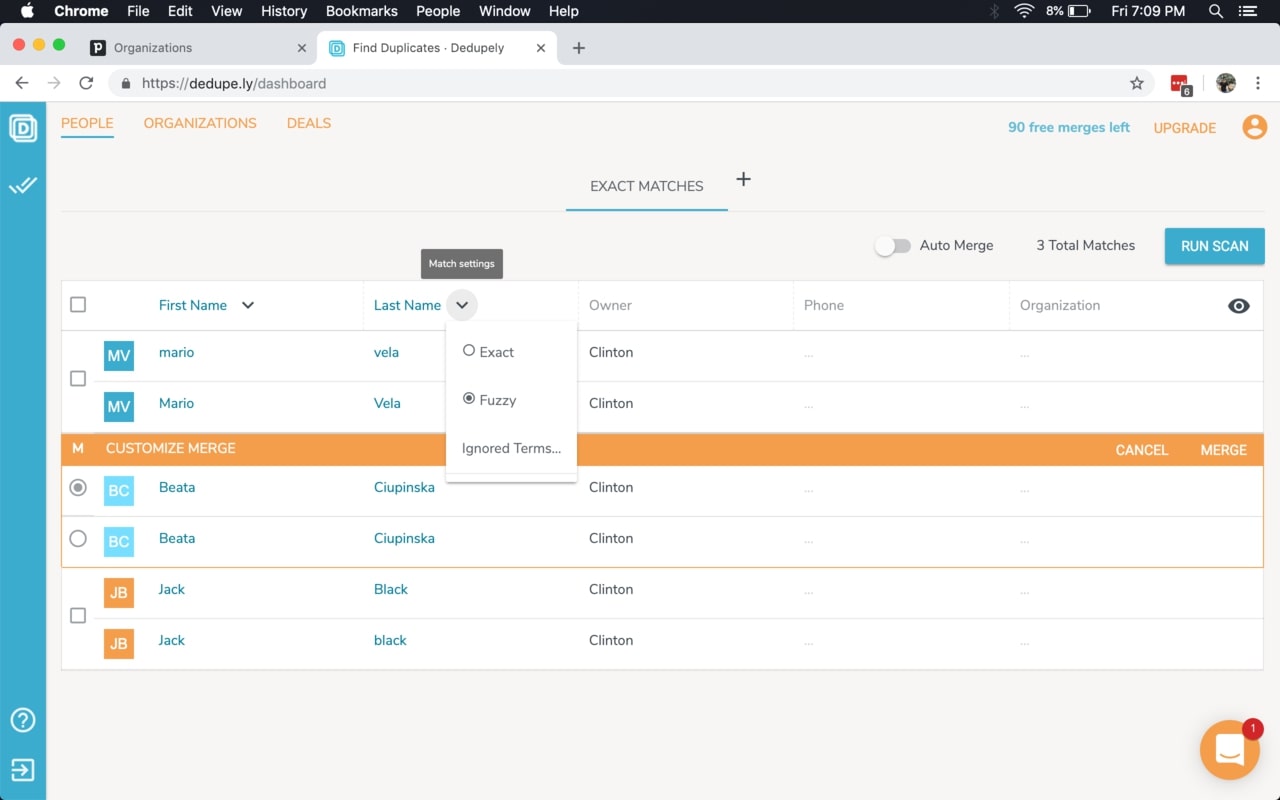Click MERGE in customize merge bar

pos(1224,450)
